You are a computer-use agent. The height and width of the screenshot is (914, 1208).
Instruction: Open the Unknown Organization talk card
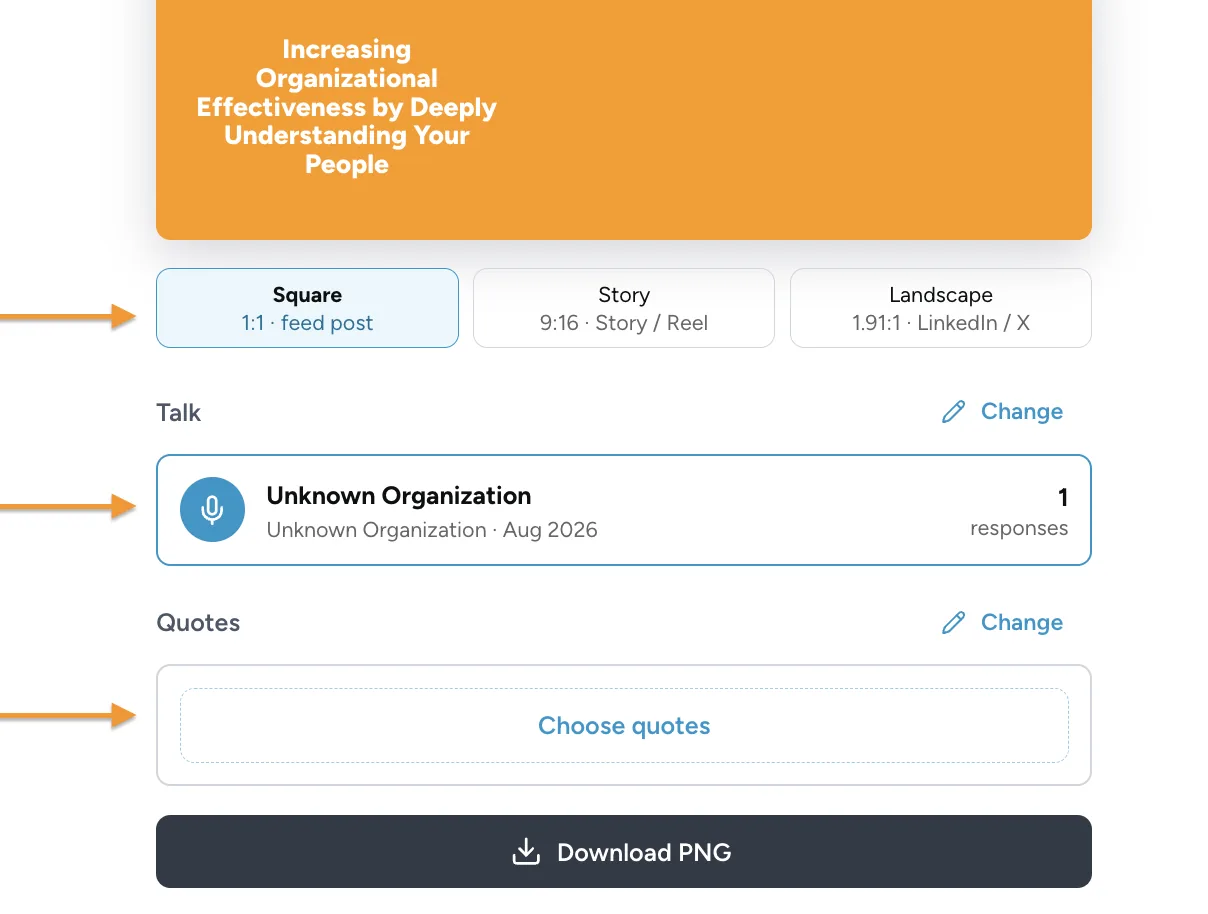(x=624, y=510)
